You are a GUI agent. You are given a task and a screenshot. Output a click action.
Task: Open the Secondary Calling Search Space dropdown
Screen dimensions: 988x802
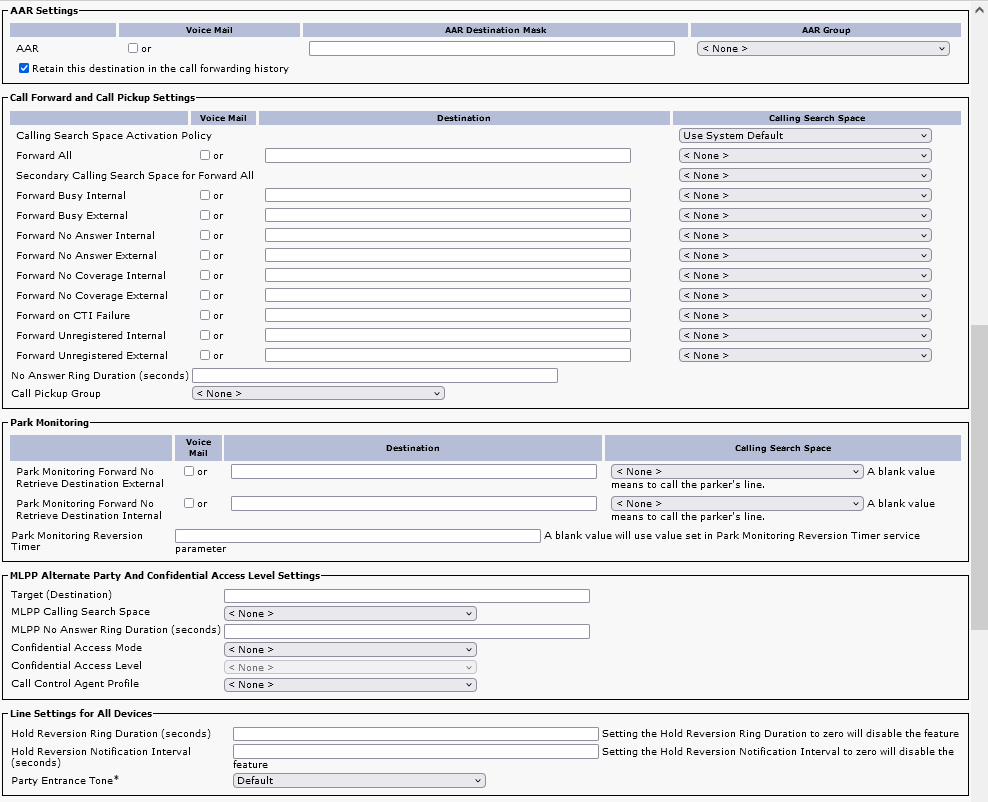pyautogui.click(x=804, y=176)
